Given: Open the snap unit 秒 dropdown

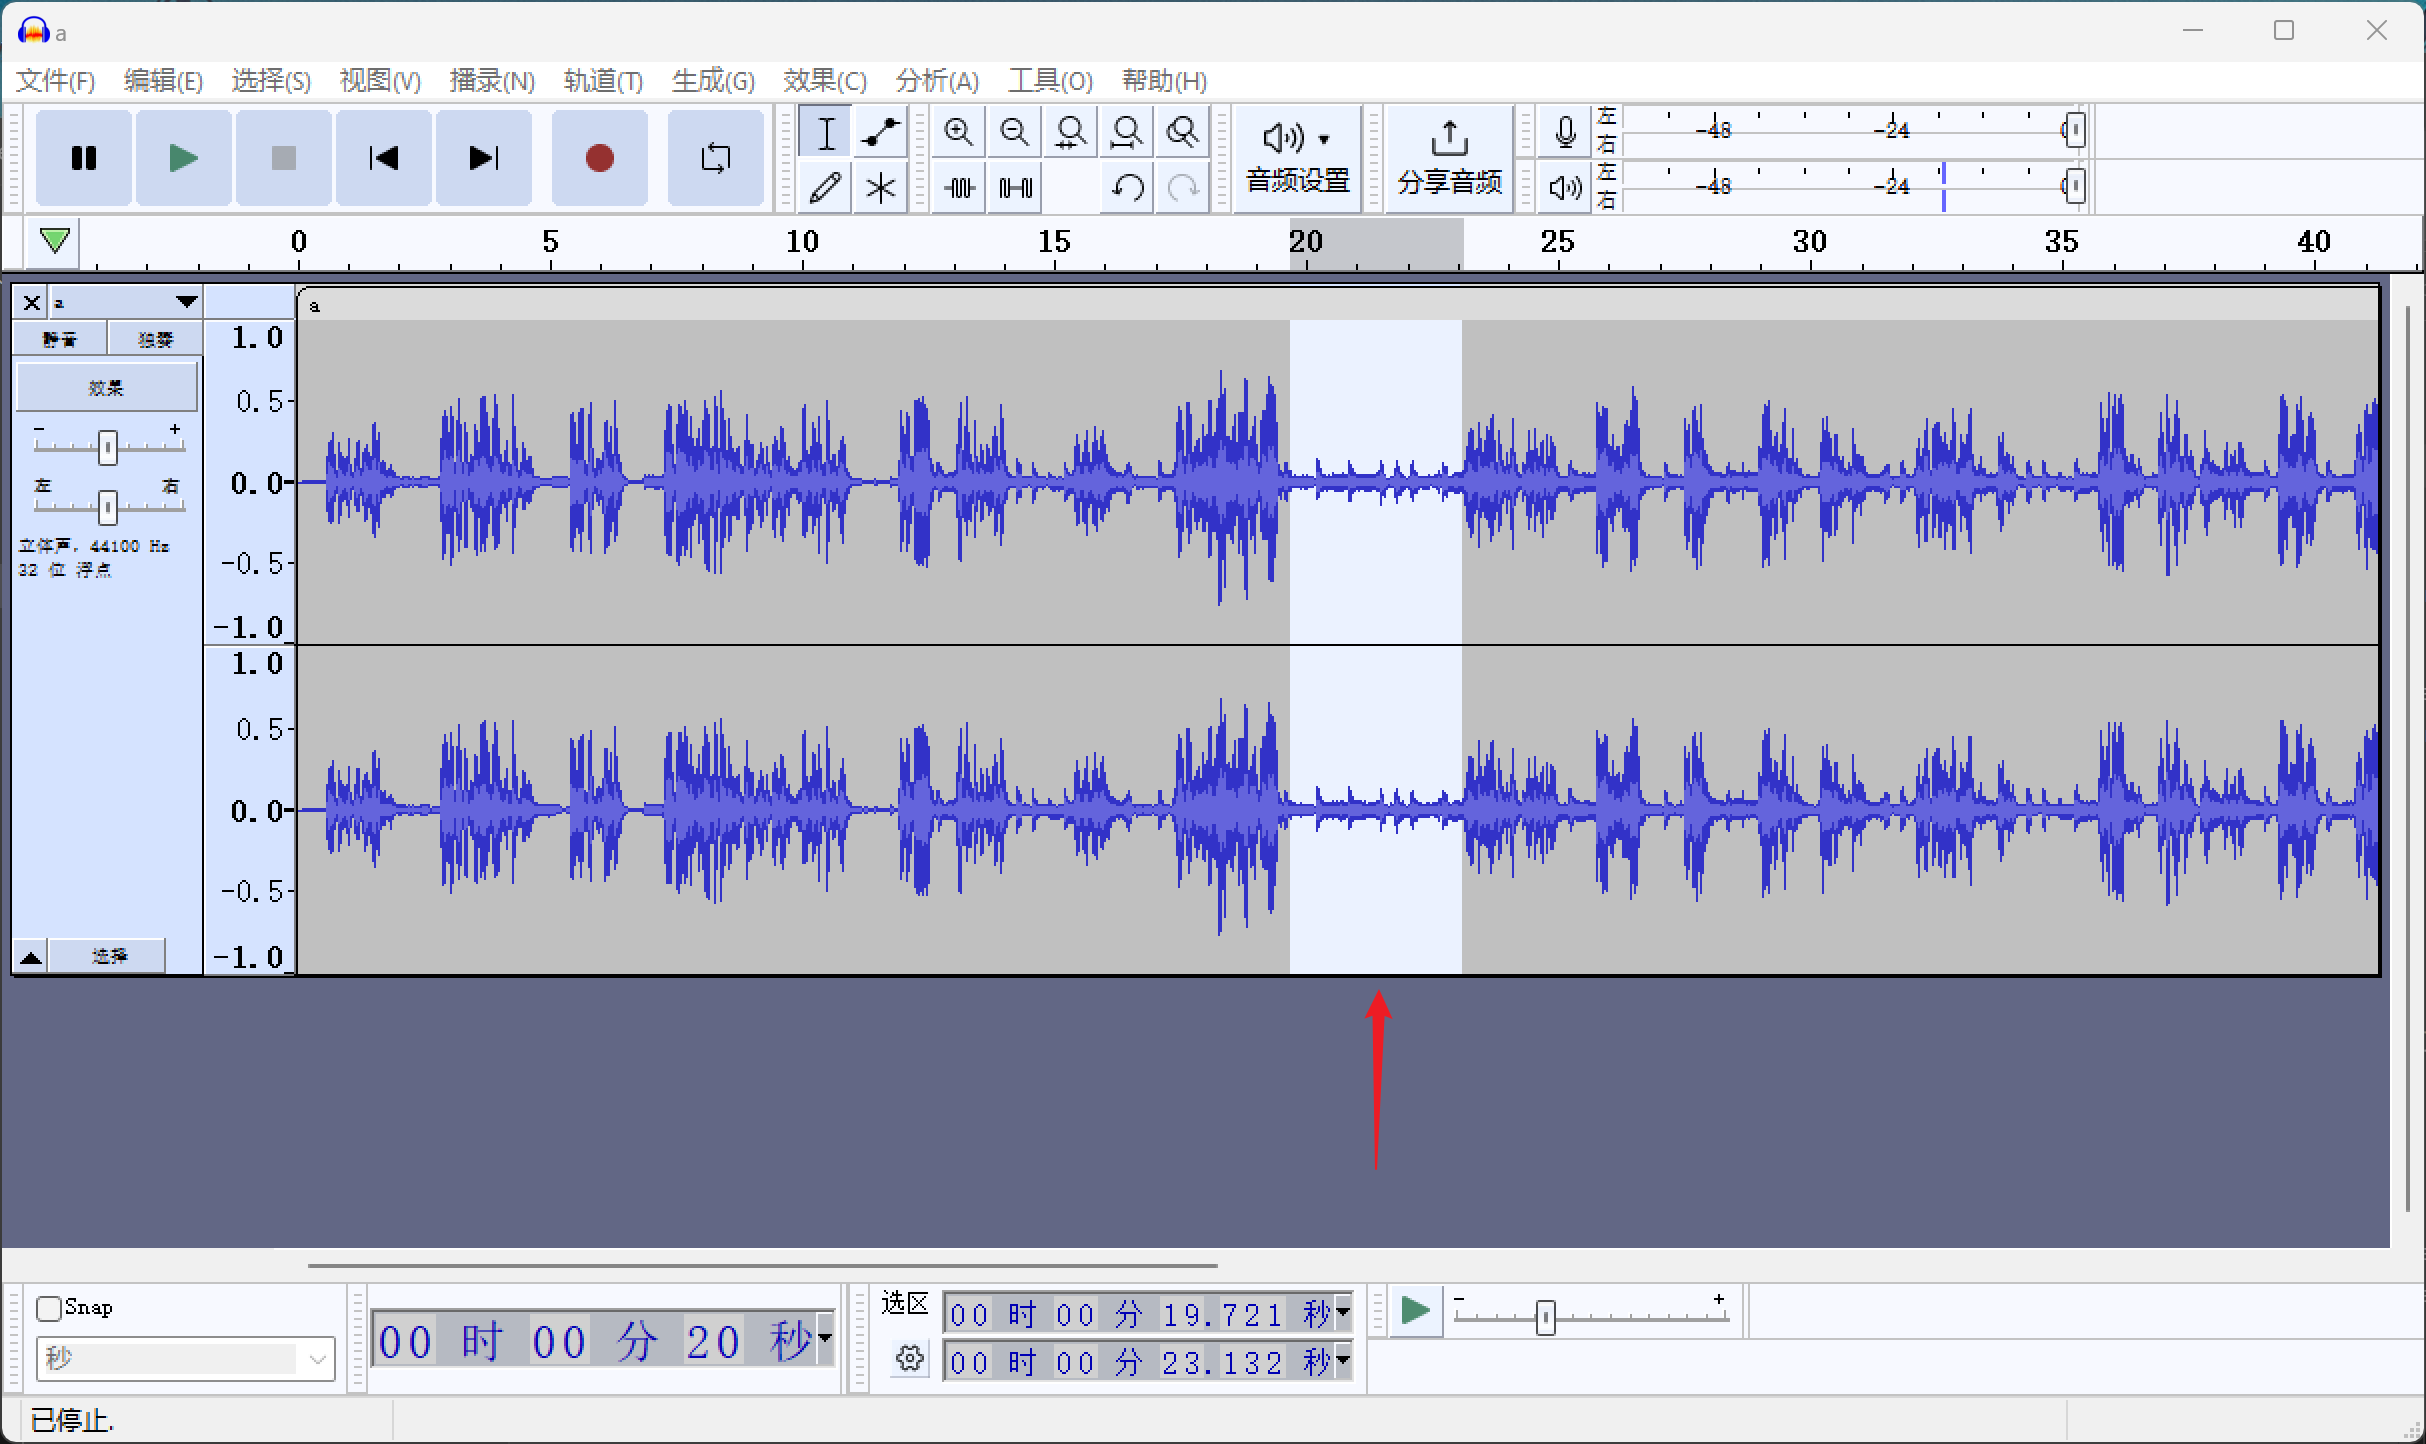Looking at the screenshot, I should [185, 1359].
